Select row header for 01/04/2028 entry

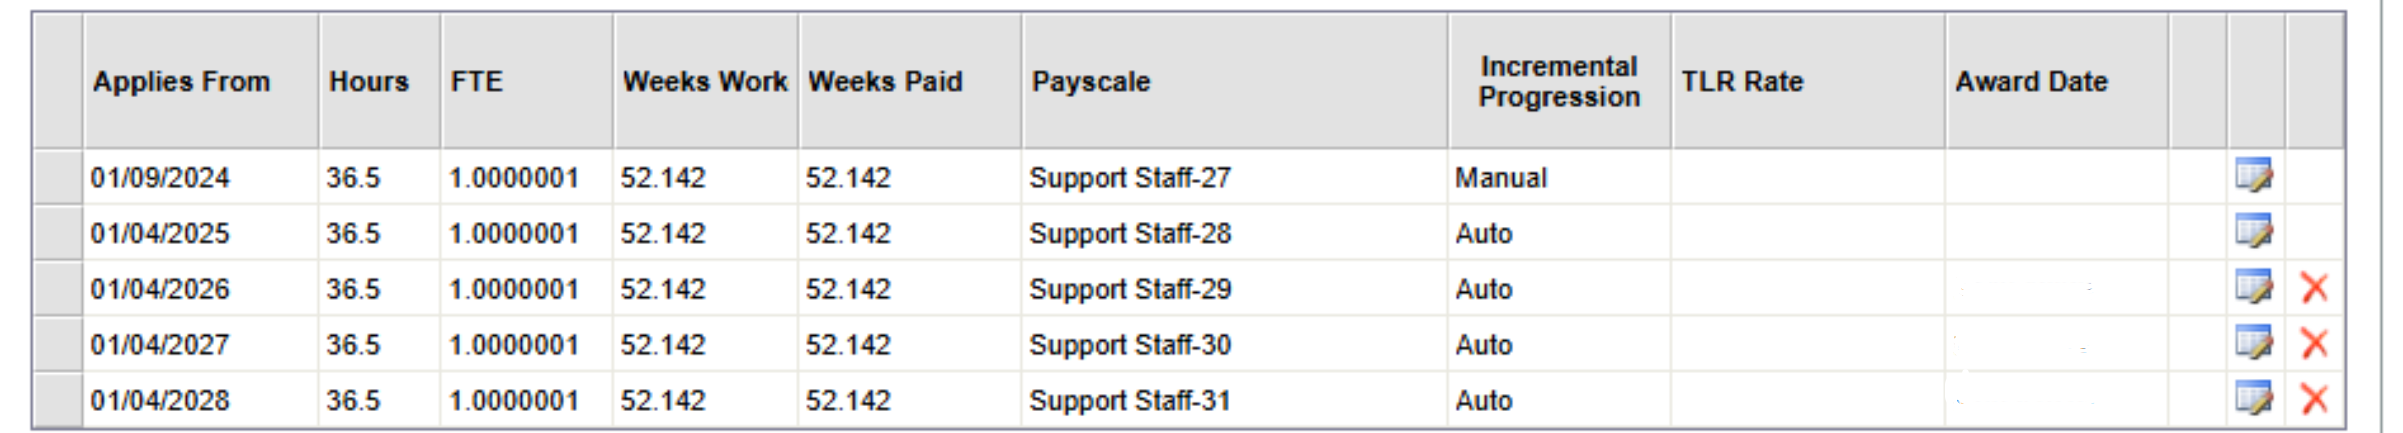tap(58, 400)
